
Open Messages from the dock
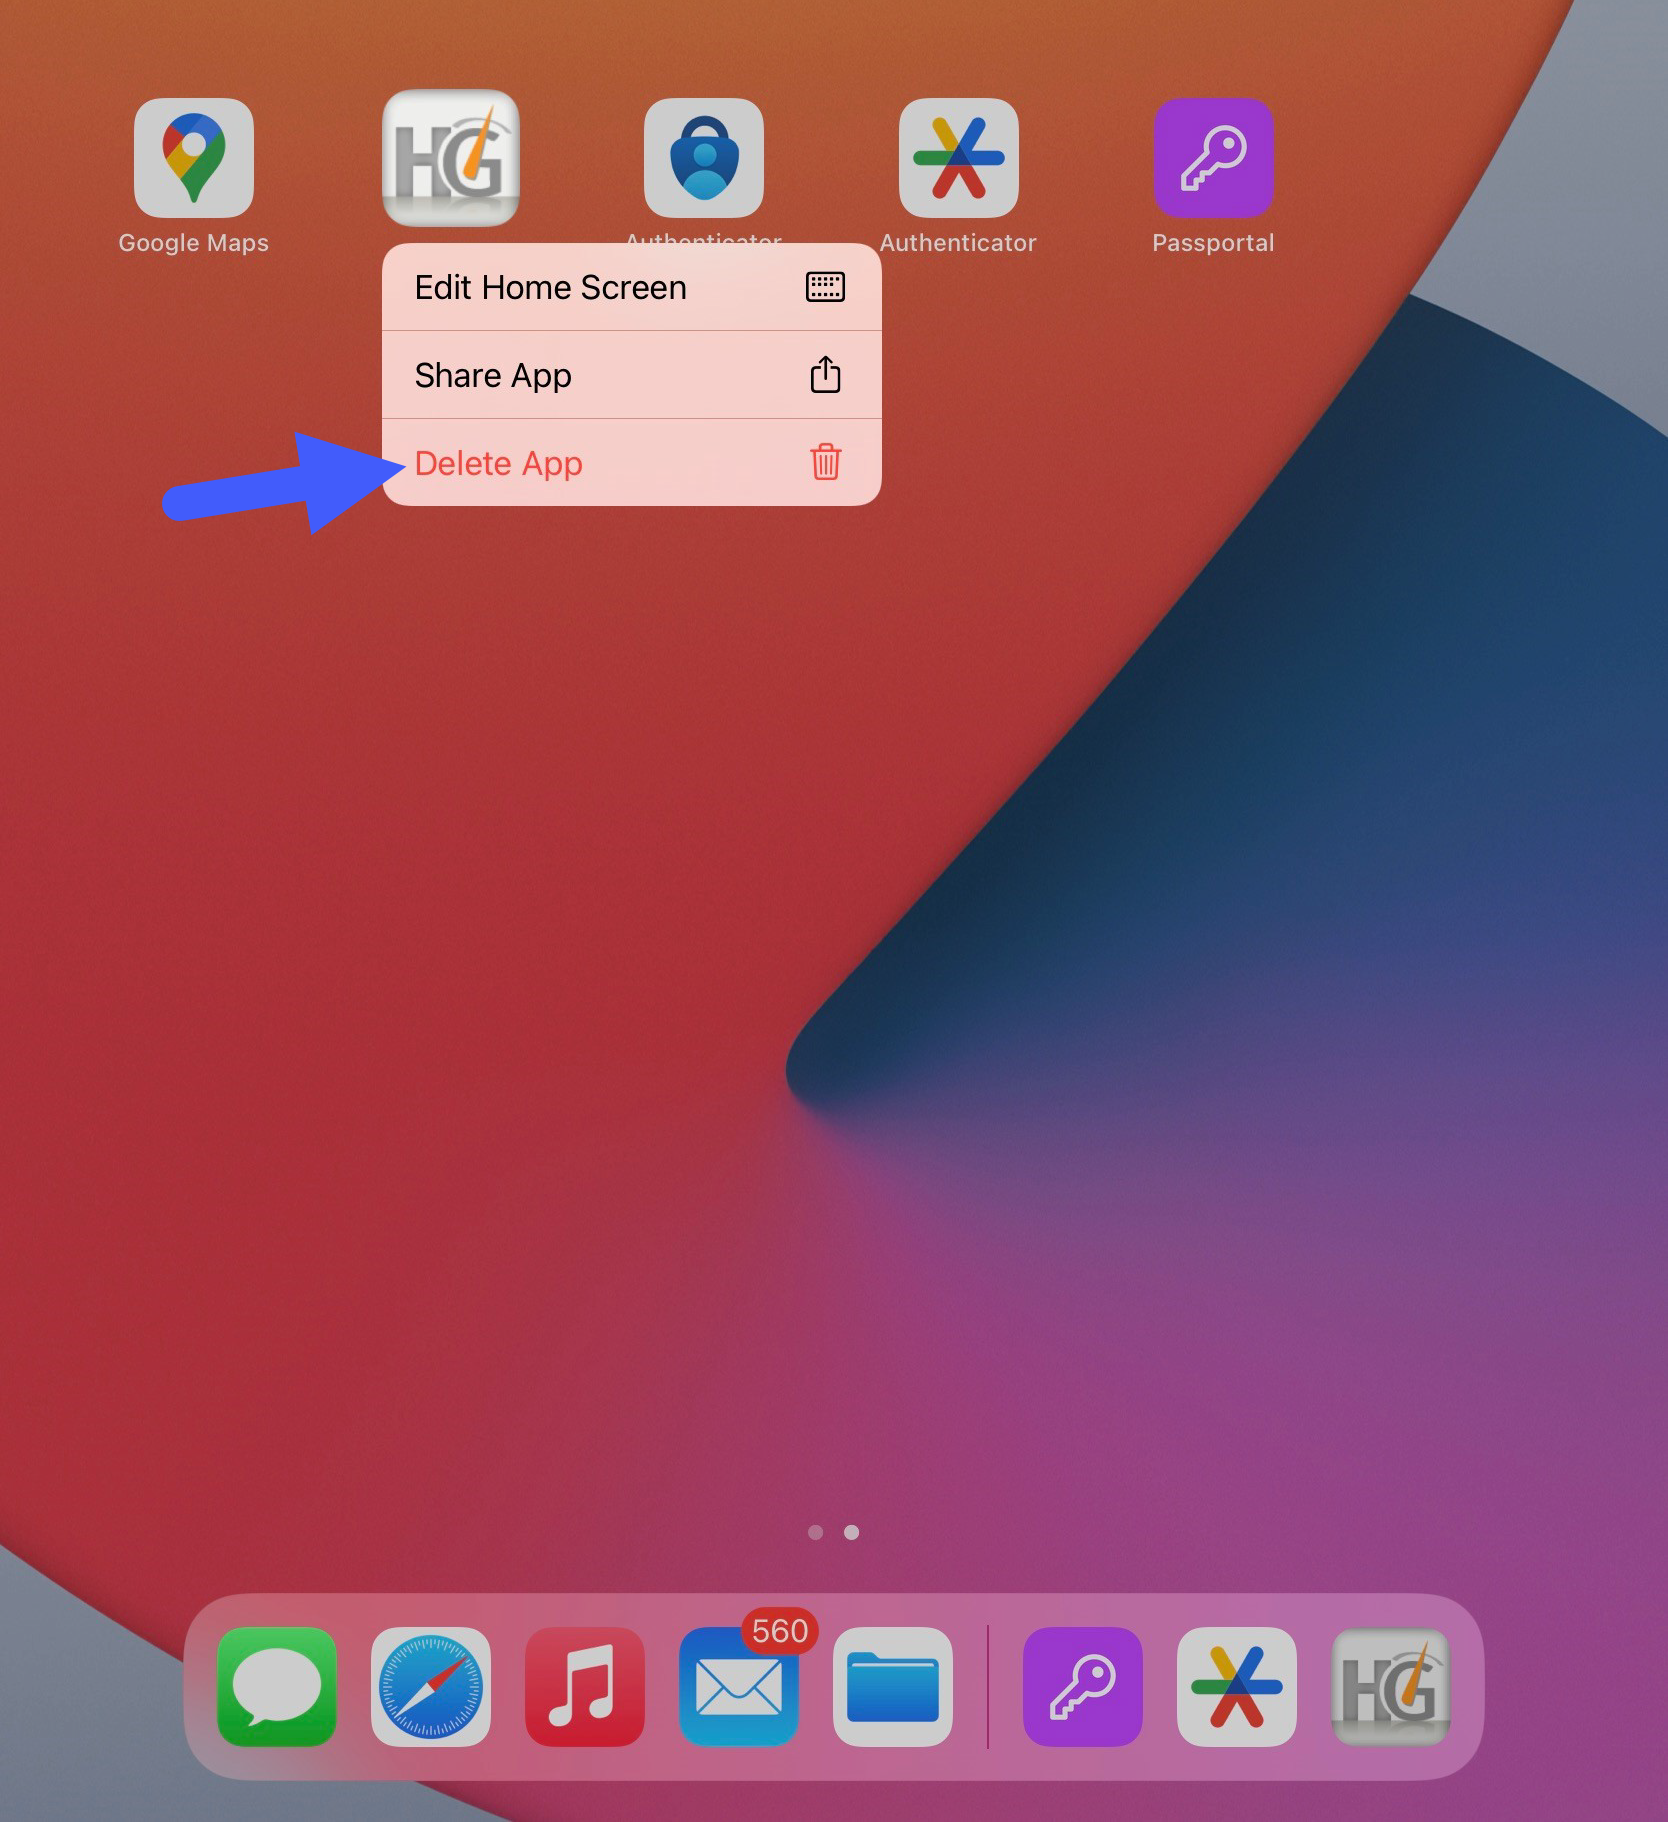tap(277, 1686)
